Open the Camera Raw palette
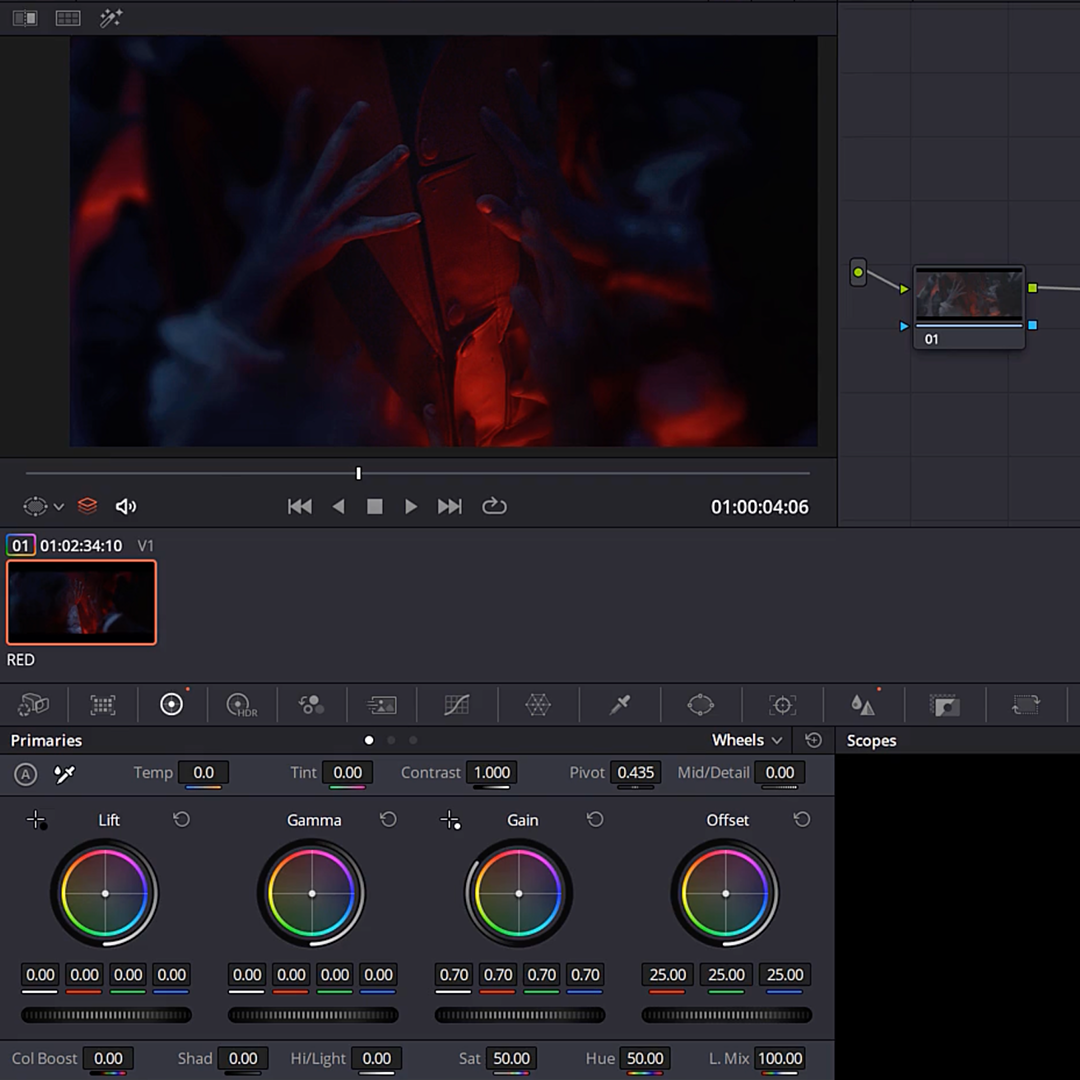The height and width of the screenshot is (1080, 1080). (x=33, y=705)
